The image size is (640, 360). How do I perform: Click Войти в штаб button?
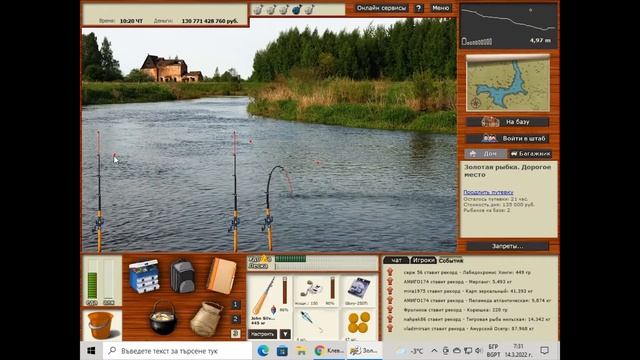(x=507, y=138)
